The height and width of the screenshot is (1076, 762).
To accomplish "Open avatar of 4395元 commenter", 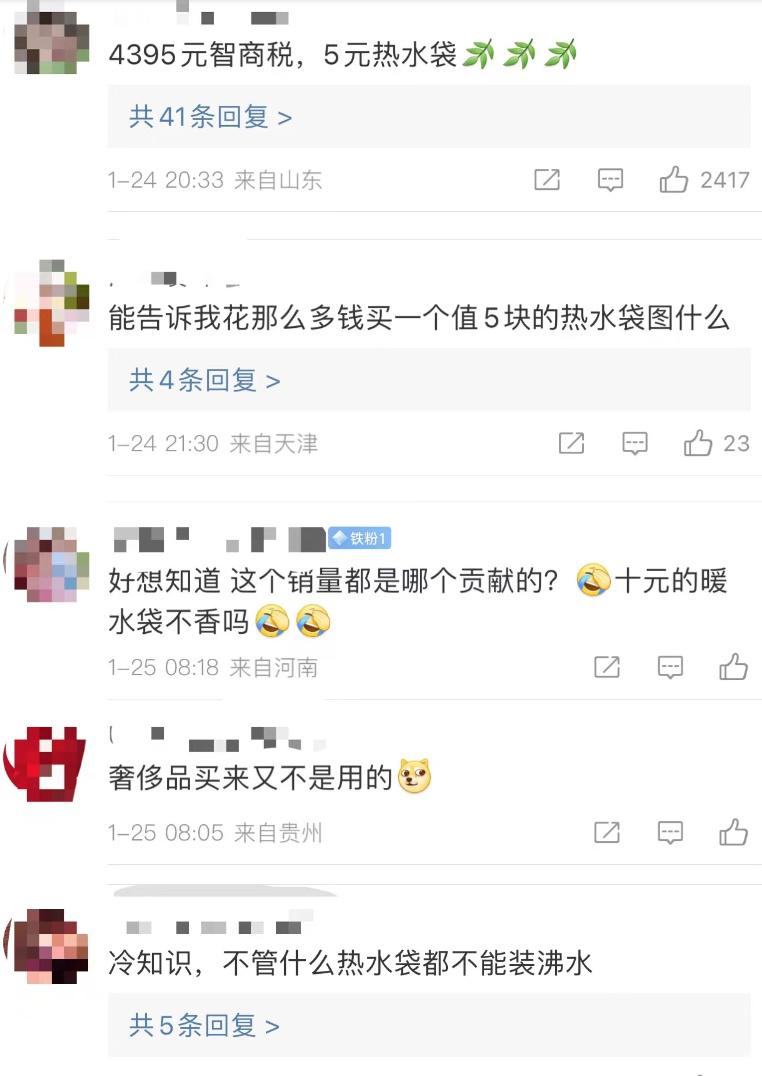I will [51, 40].
